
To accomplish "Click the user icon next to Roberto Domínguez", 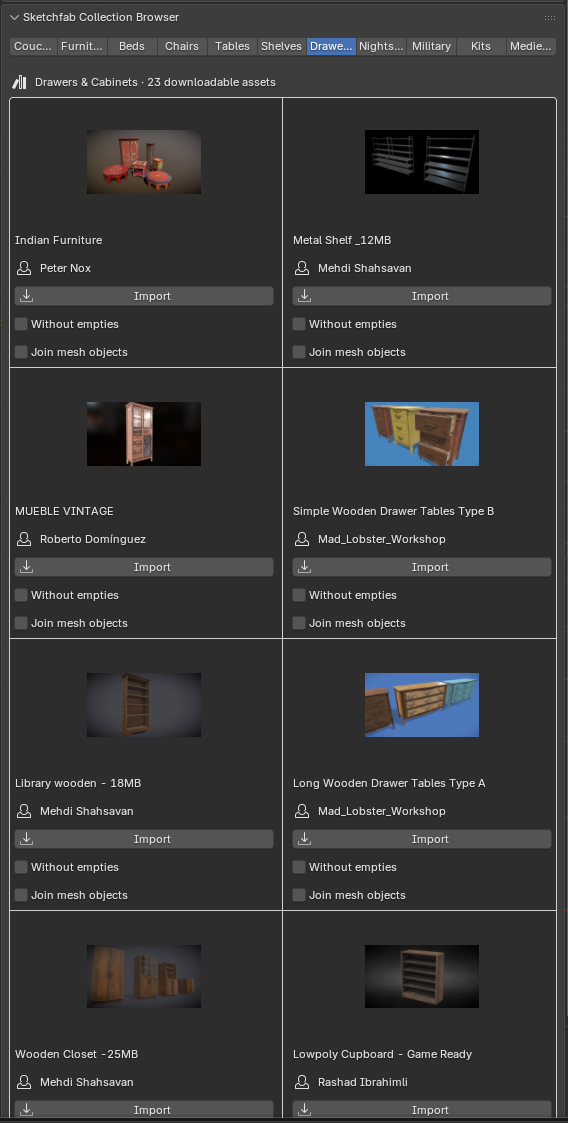I will [x=24, y=539].
